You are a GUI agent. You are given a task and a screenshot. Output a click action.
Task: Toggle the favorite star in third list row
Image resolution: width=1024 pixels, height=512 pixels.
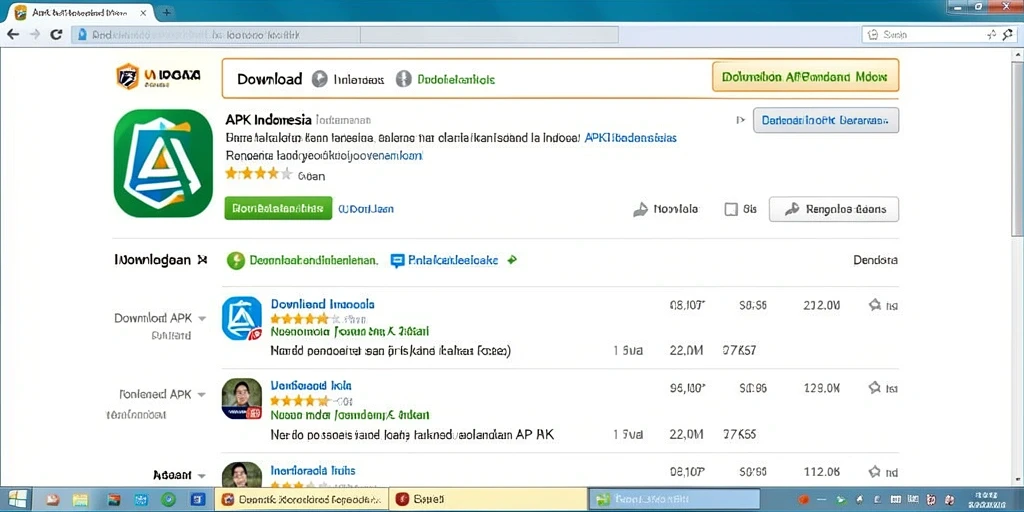(874, 471)
